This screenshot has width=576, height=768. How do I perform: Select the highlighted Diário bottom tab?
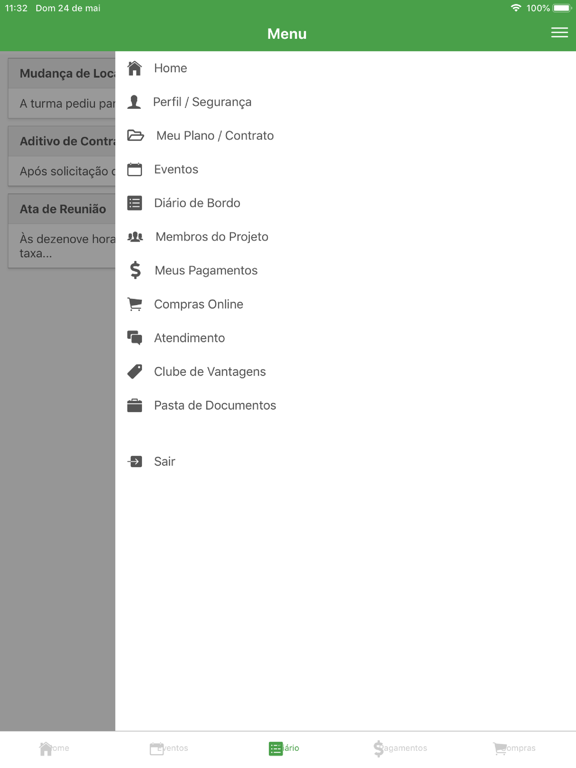pos(284,748)
